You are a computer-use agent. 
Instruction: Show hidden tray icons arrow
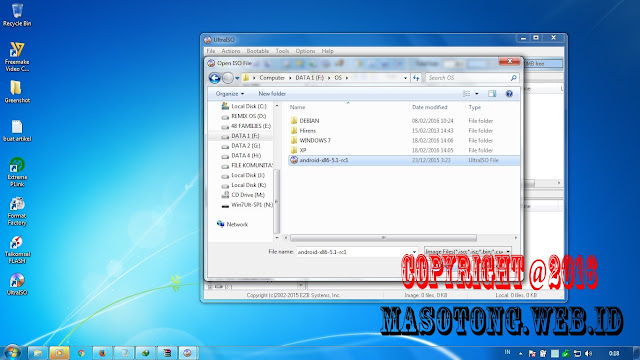pos(520,353)
